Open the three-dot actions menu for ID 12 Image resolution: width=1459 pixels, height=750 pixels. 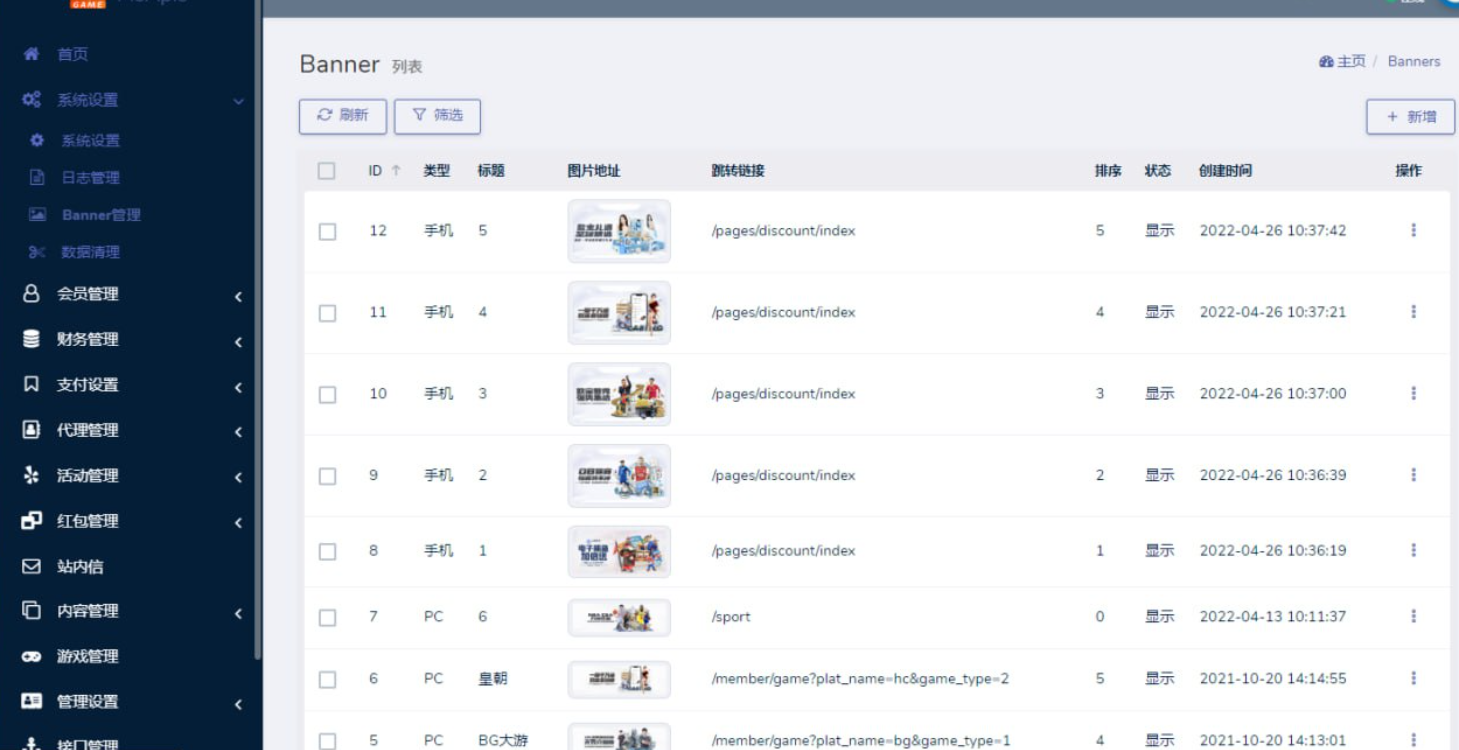click(1413, 231)
